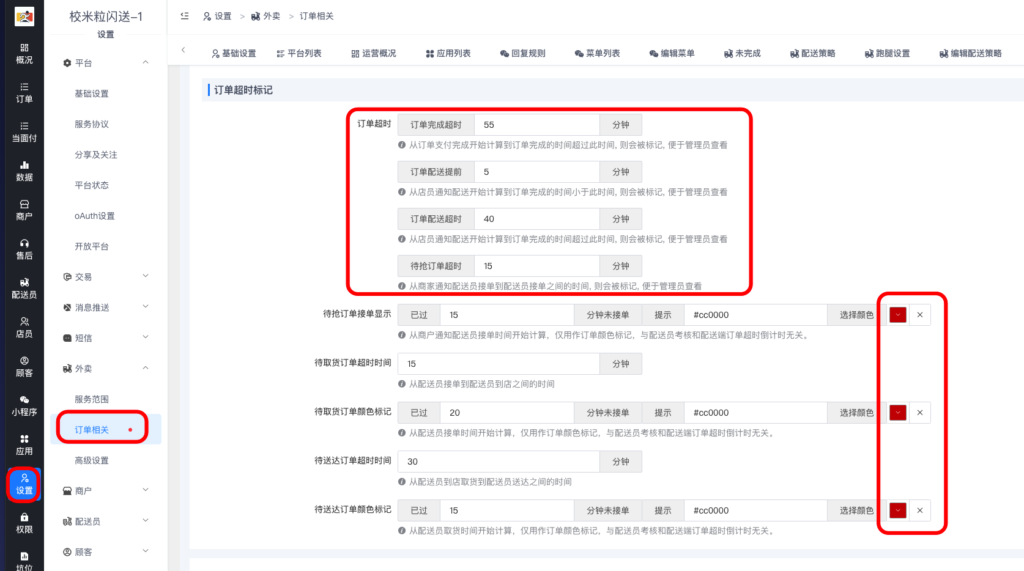The height and width of the screenshot is (571, 1024).
Task: Switch to the 菜单列表 tab
Action: point(597,54)
